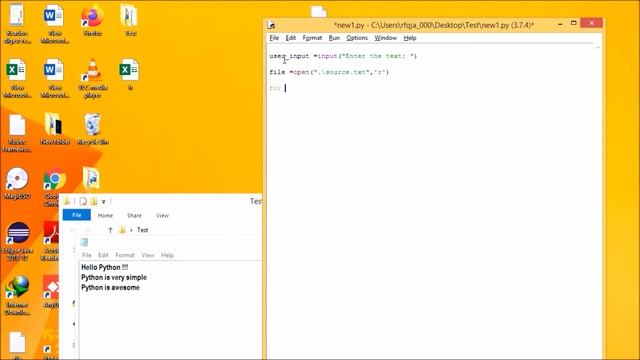Click the IDLE window title bar icon
The height and width of the screenshot is (360, 640).
pyautogui.click(x=271, y=25)
